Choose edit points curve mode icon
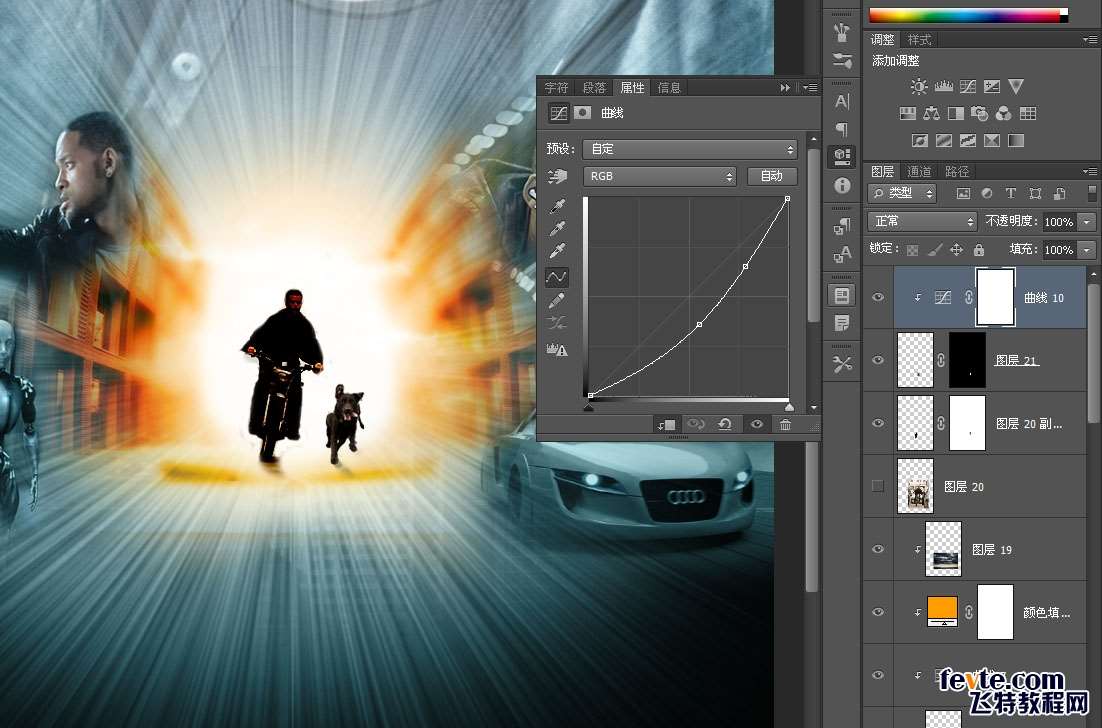Viewport: 1102px width, 728px height. click(x=557, y=277)
